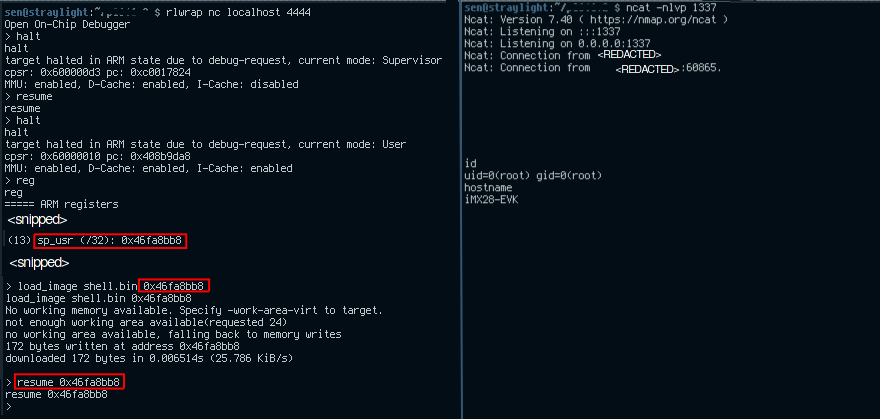The width and height of the screenshot is (880, 419).
Task: Click the boxed address after load_image shell.bin
Action: (x=175, y=287)
